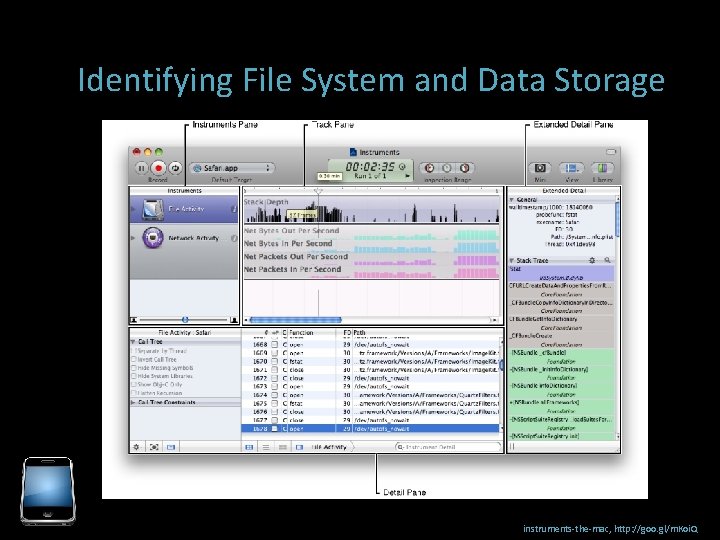
Task: Enable Flatten Recursion checkbox
Action: (x=134, y=393)
